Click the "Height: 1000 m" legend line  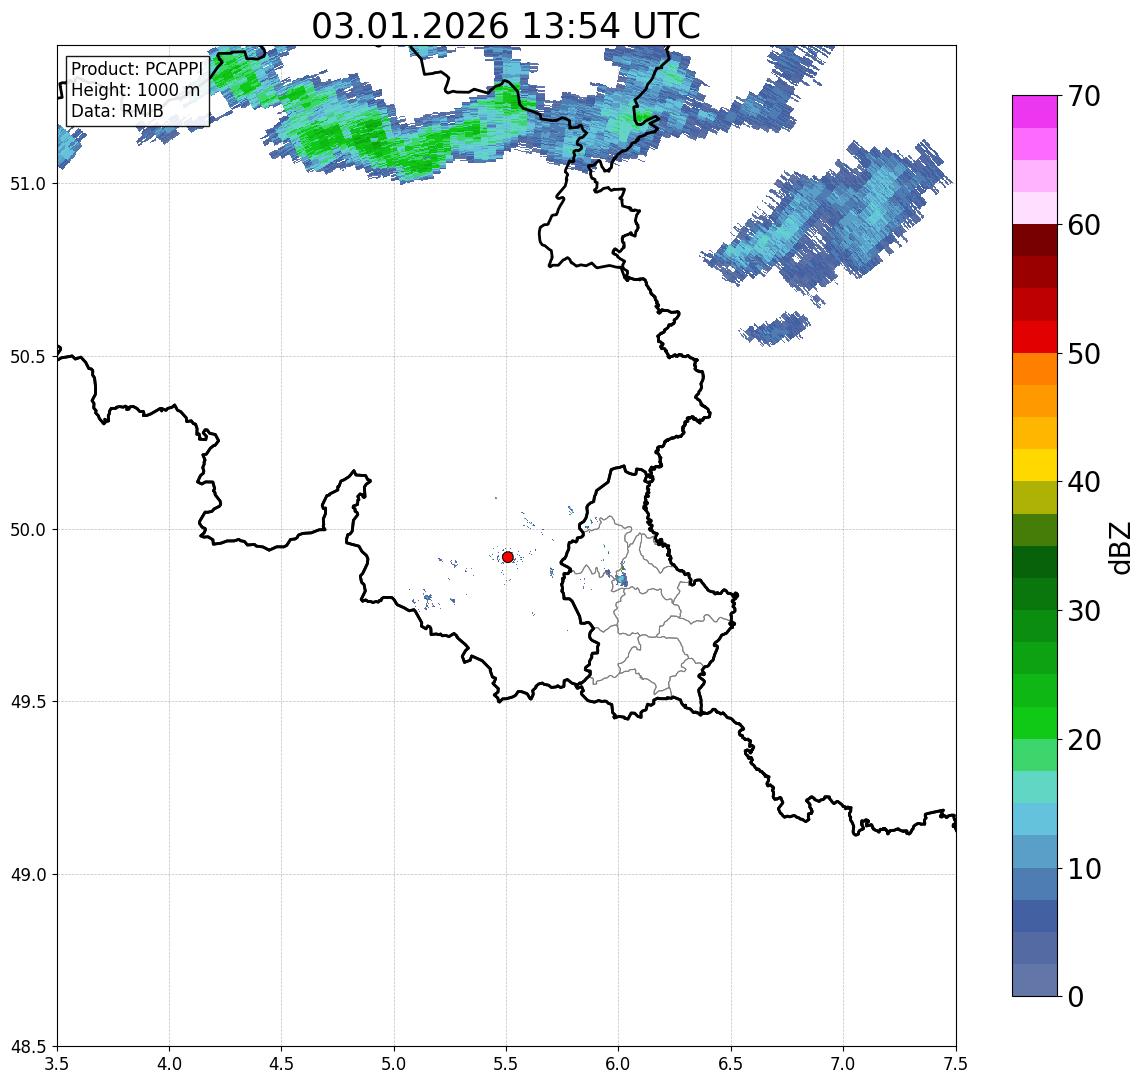135,90
